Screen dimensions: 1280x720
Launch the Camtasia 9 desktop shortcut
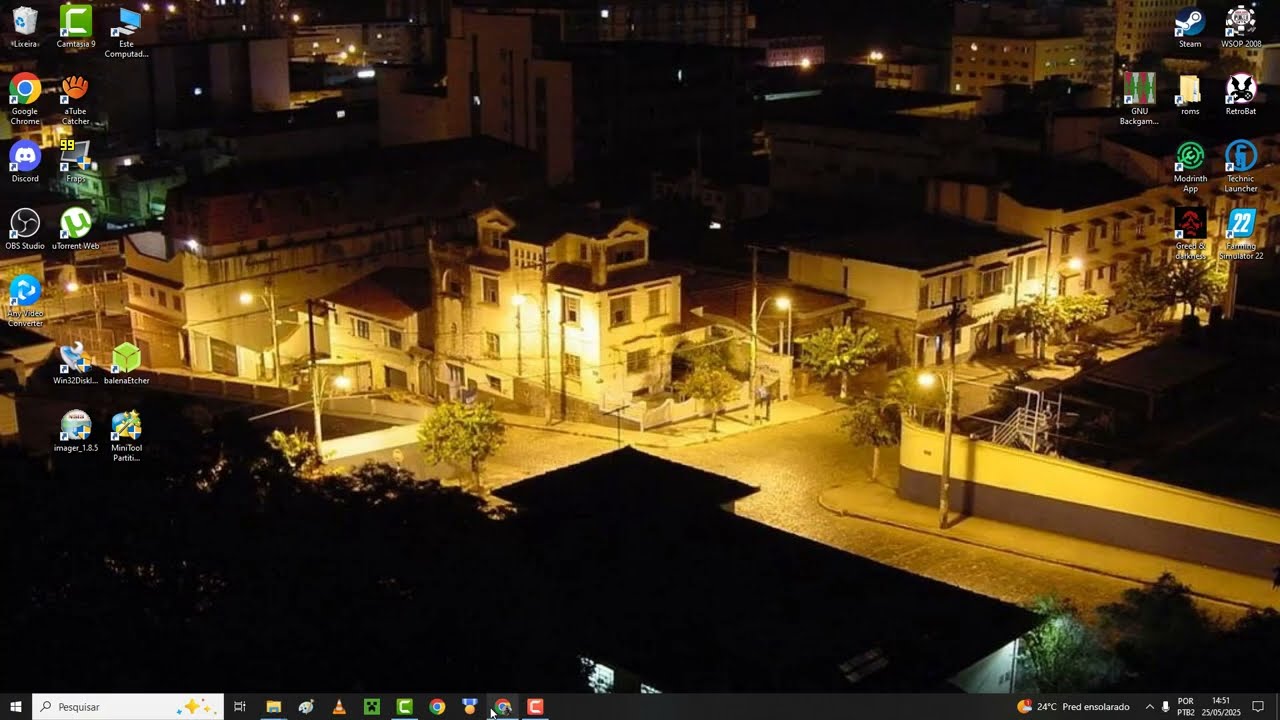tap(76, 27)
